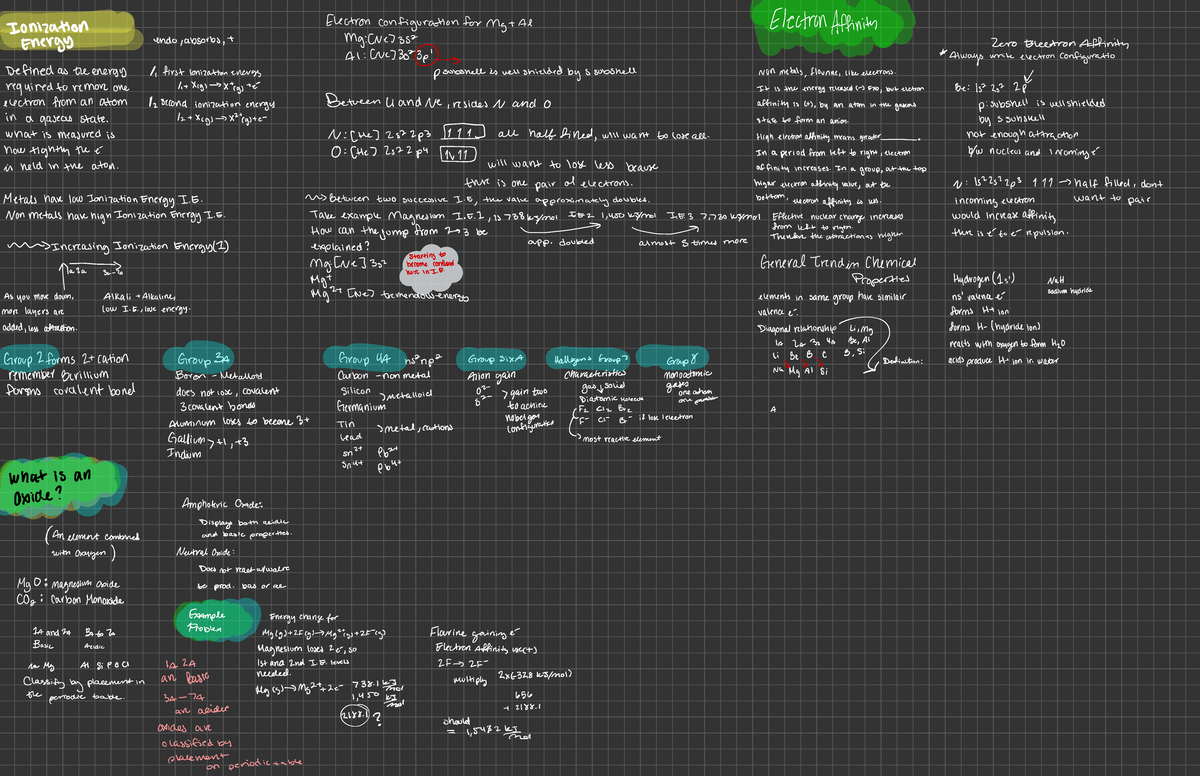Viewport: 1200px width, 776px height.
Task: Select the Halogens Group 7 heading
Action: [590, 359]
